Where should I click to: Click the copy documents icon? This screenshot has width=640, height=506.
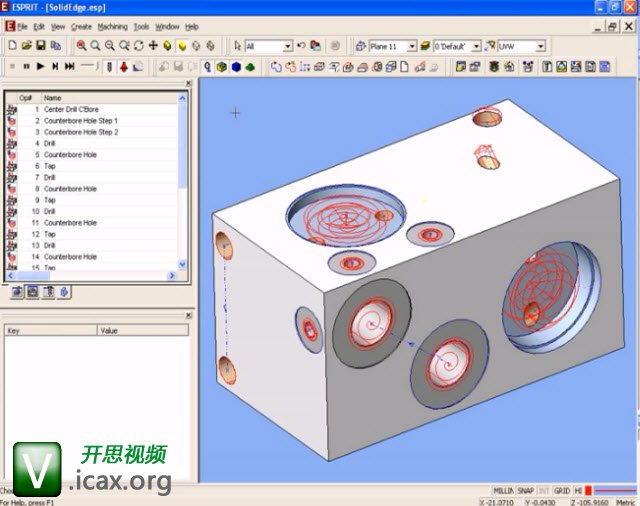pos(56,46)
